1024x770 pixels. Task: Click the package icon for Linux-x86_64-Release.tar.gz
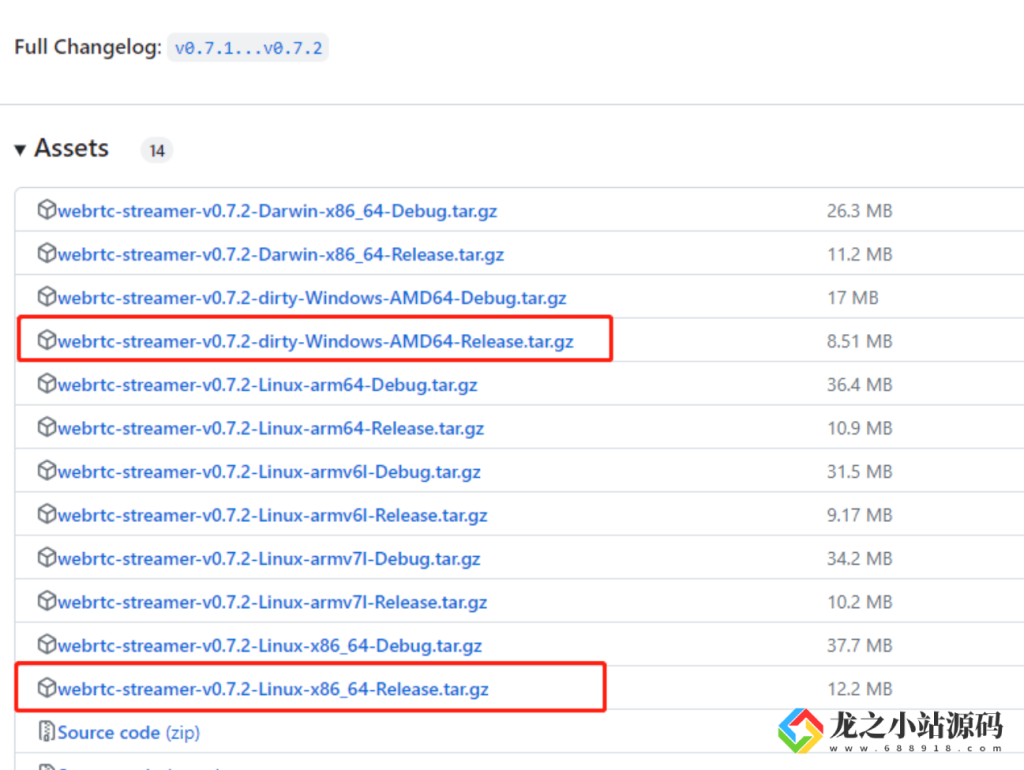[46, 688]
